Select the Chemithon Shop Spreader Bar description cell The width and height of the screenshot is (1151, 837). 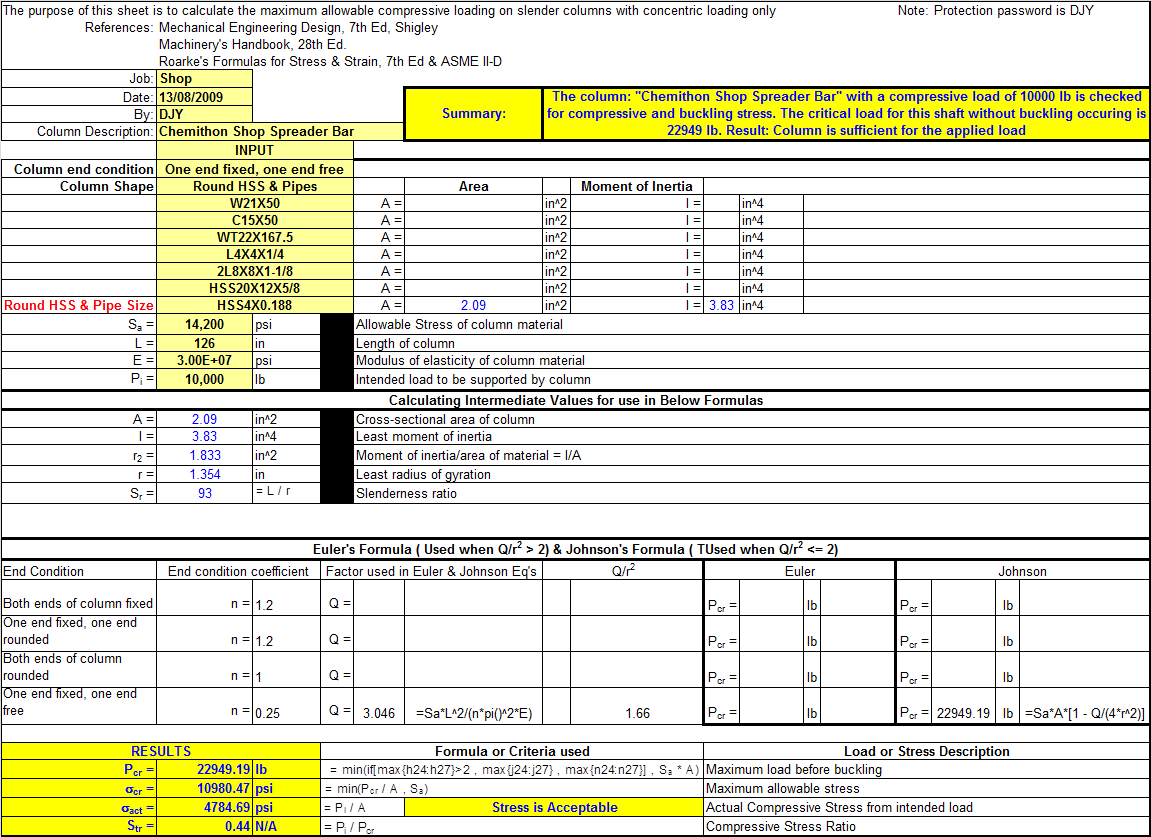(254, 131)
